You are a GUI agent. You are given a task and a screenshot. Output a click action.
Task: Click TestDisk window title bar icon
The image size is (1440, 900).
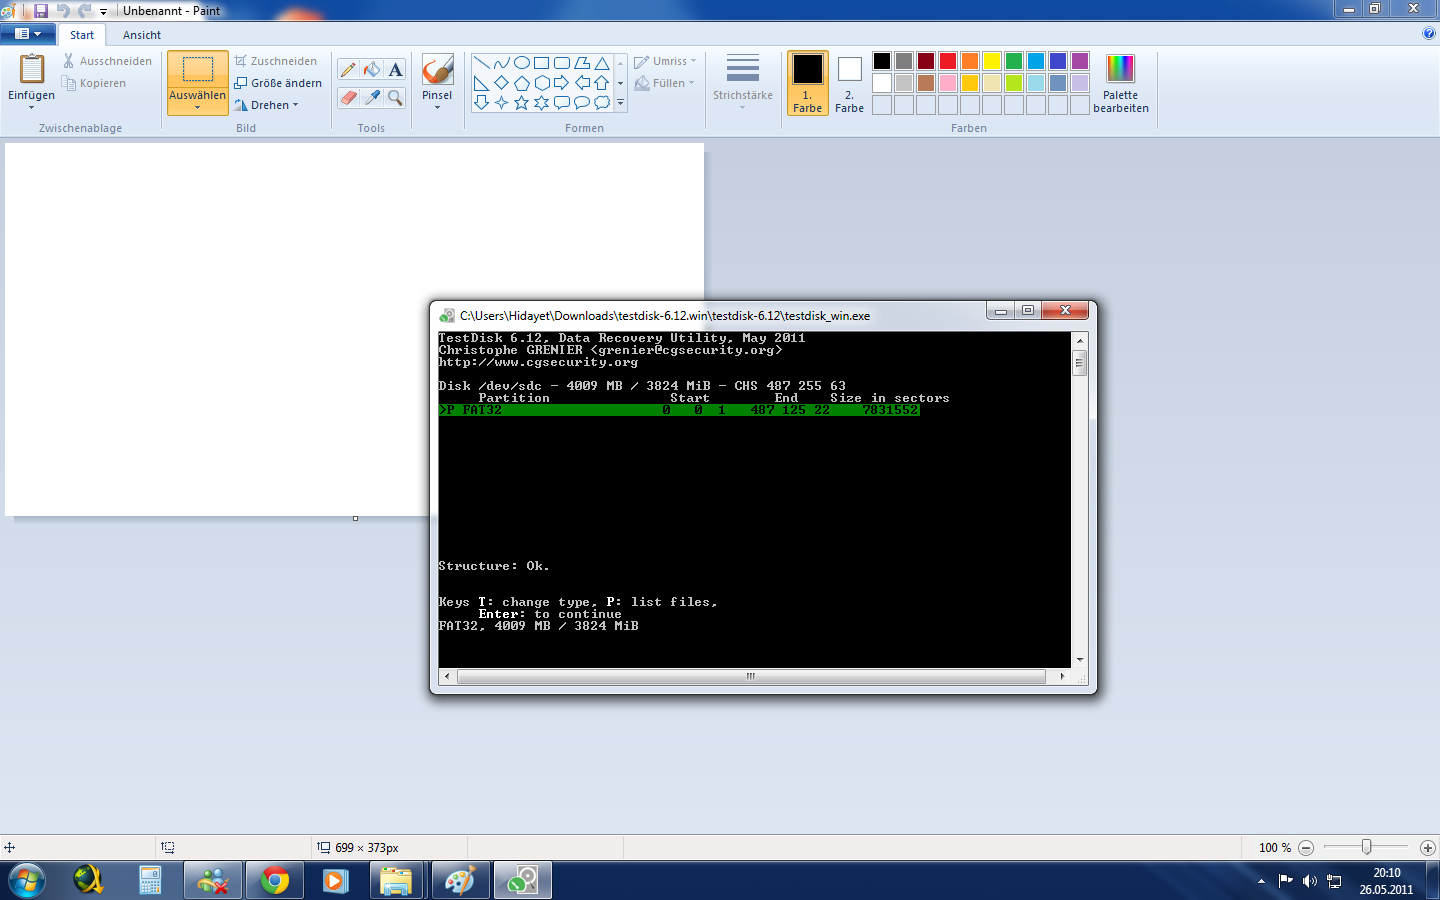coord(447,315)
